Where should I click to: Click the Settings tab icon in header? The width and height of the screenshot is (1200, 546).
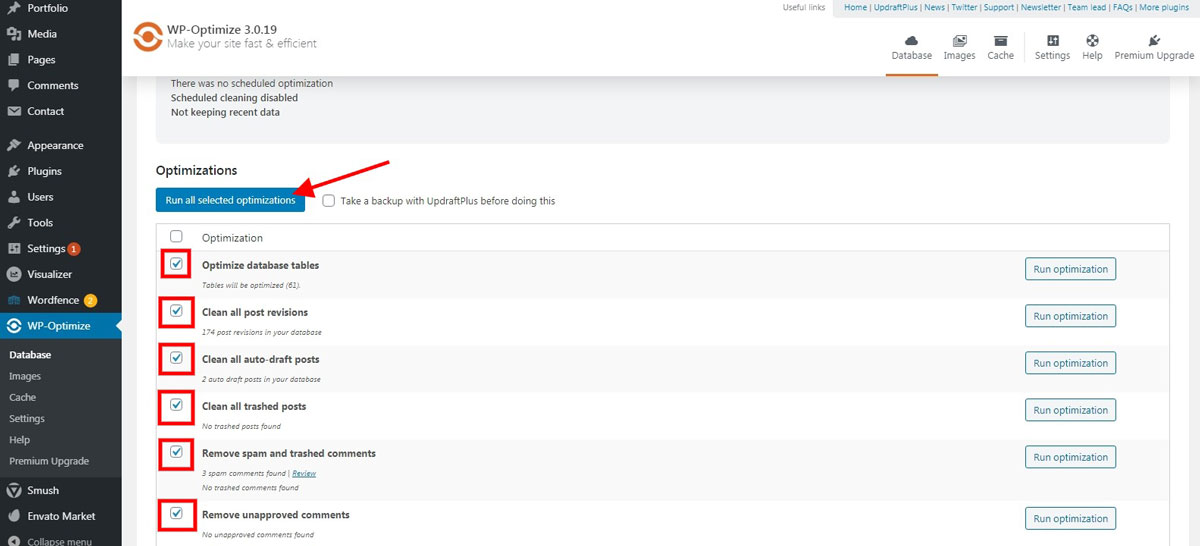(x=1052, y=41)
